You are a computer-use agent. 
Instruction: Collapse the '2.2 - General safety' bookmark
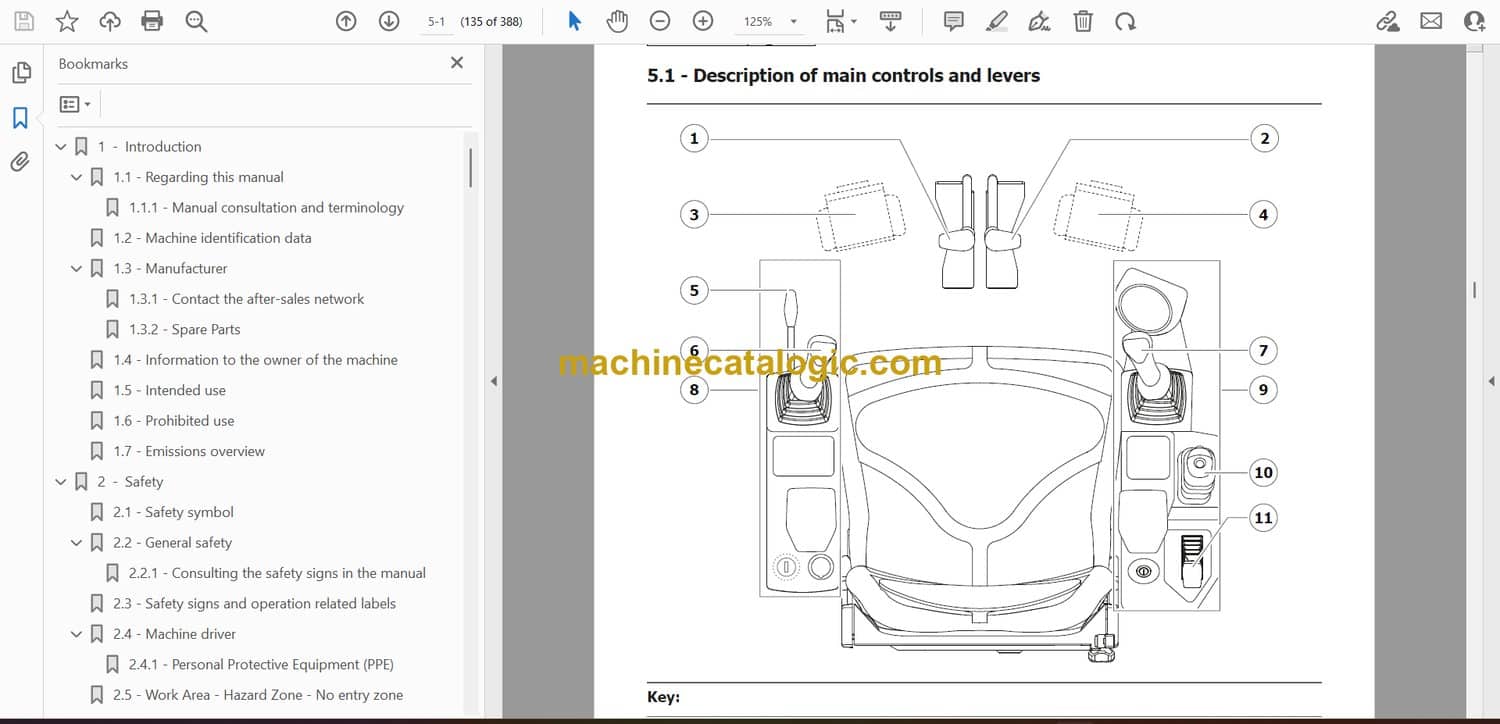tap(77, 543)
